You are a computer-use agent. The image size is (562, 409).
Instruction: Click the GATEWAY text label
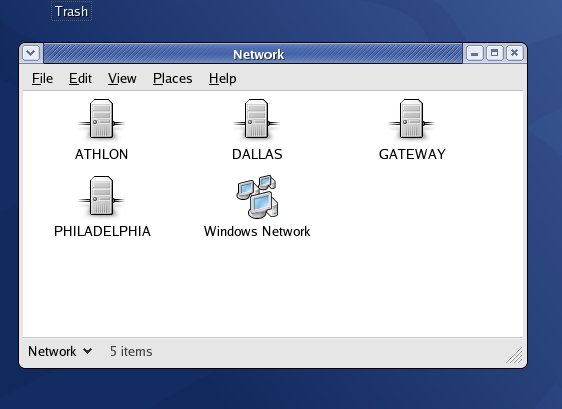point(412,154)
